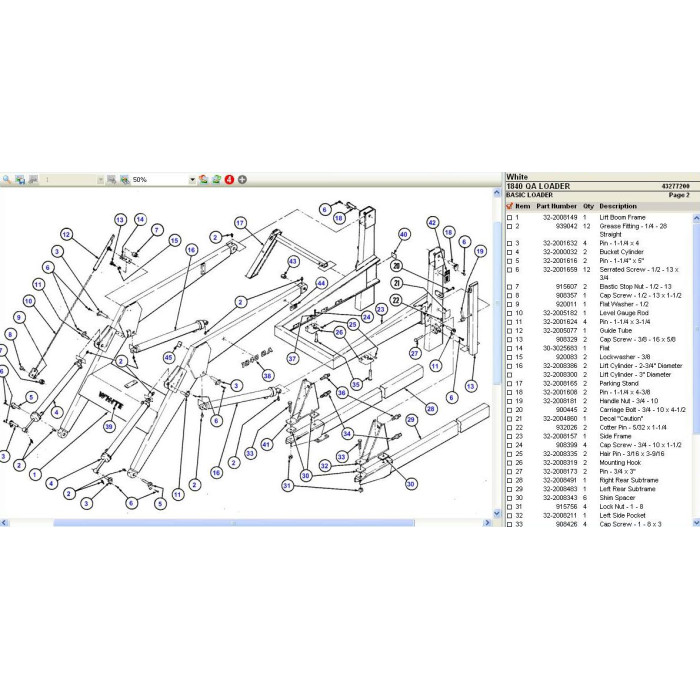This screenshot has width=700, height=700.
Task: Click description Decal "Caution"
Action: (621, 419)
